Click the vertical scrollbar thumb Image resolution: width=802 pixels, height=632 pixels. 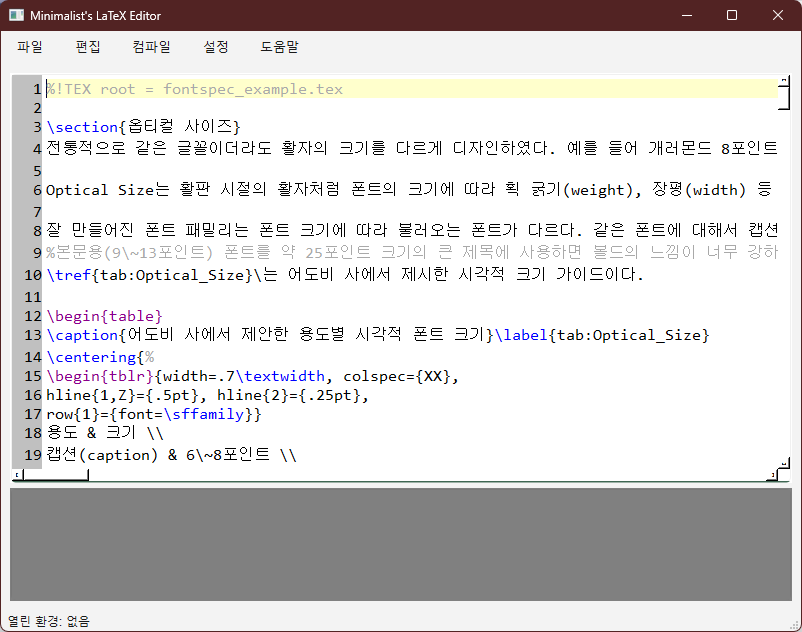click(x=784, y=97)
